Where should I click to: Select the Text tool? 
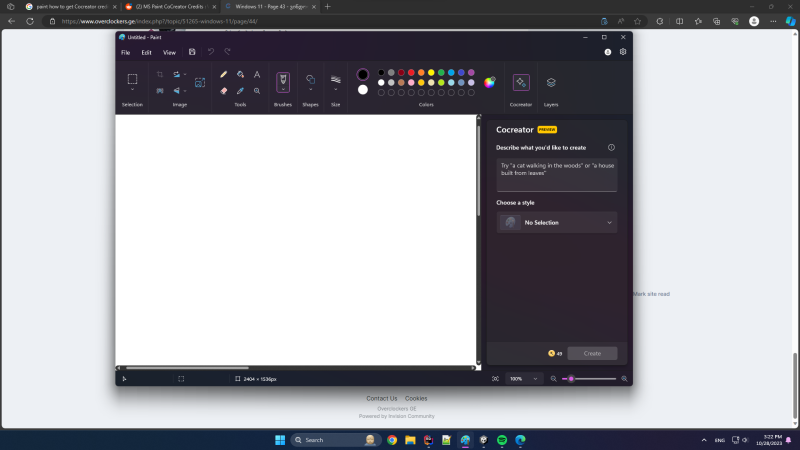click(257, 74)
